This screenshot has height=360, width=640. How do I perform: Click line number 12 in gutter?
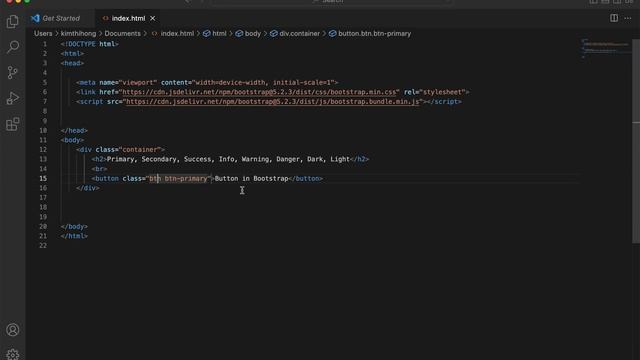tap(43, 150)
